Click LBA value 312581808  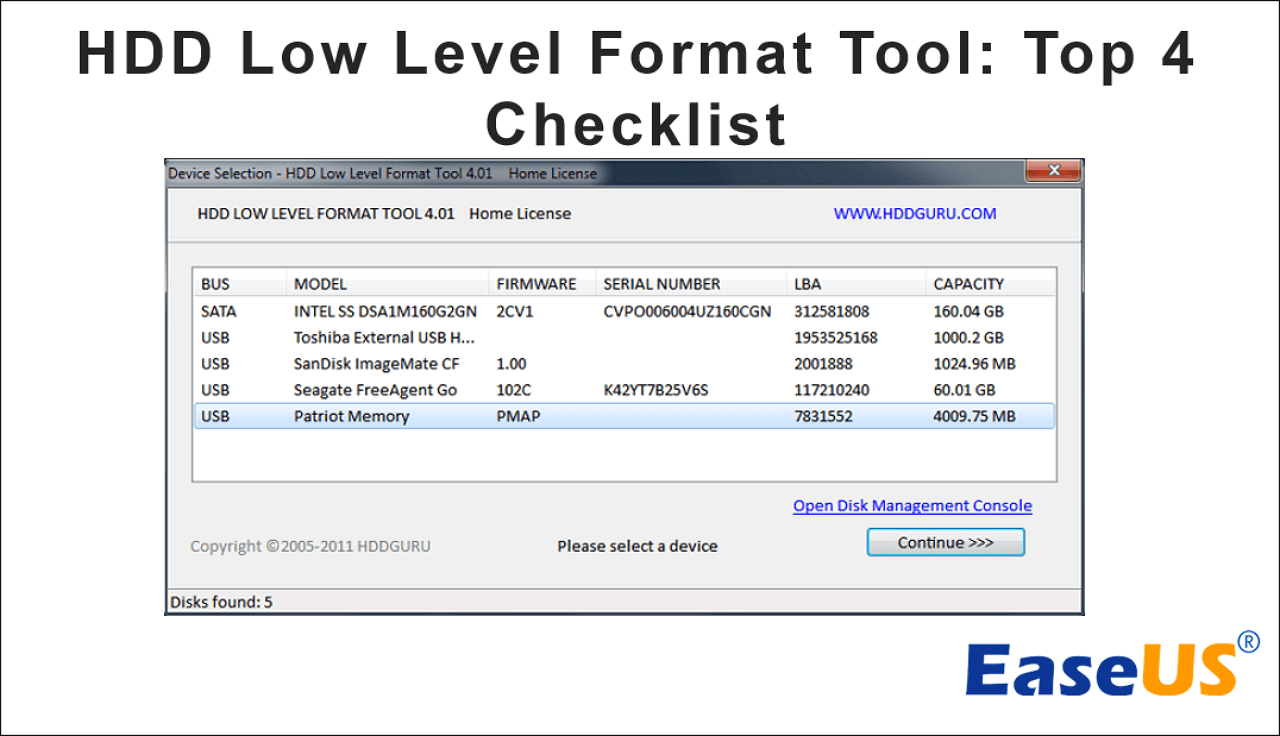831,311
